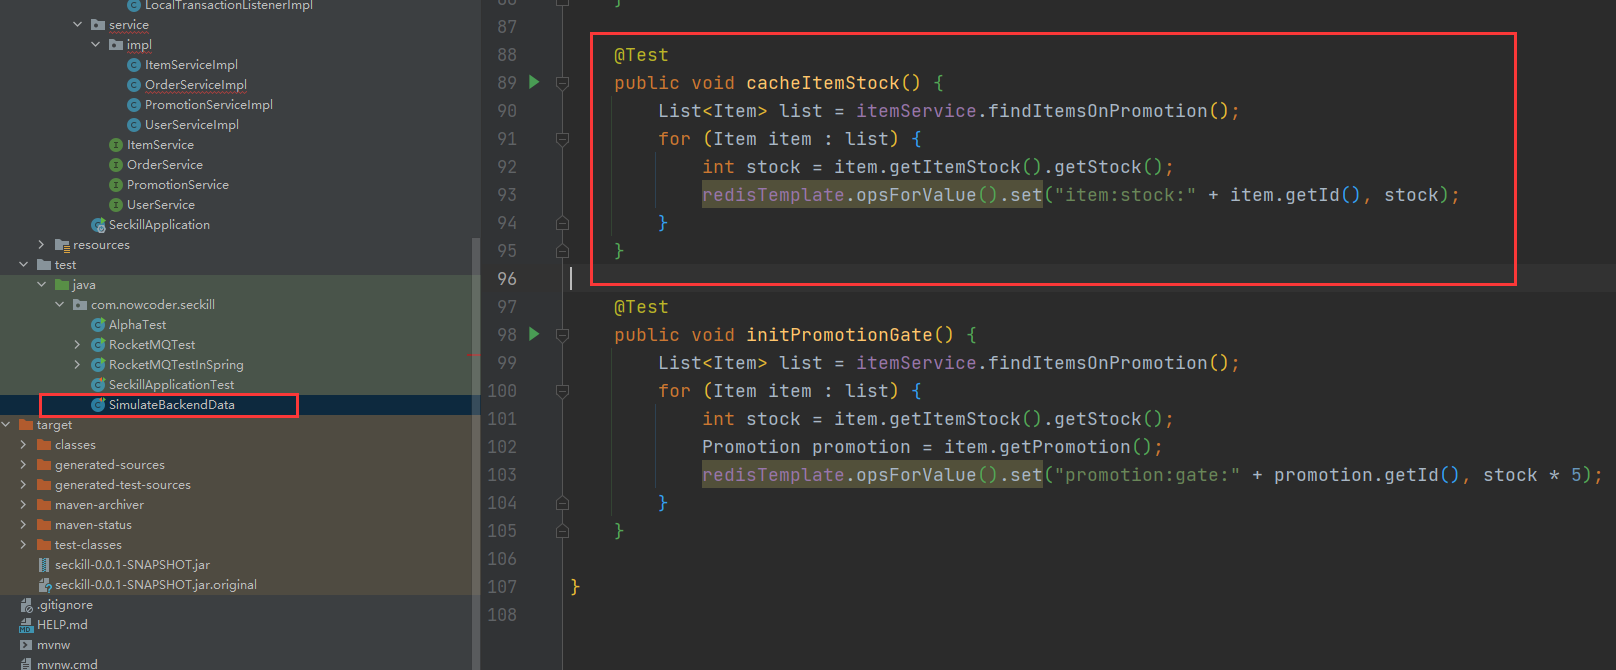Fold the for loop at line 100
The image size is (1616, 670).
[x=562, y=391]
